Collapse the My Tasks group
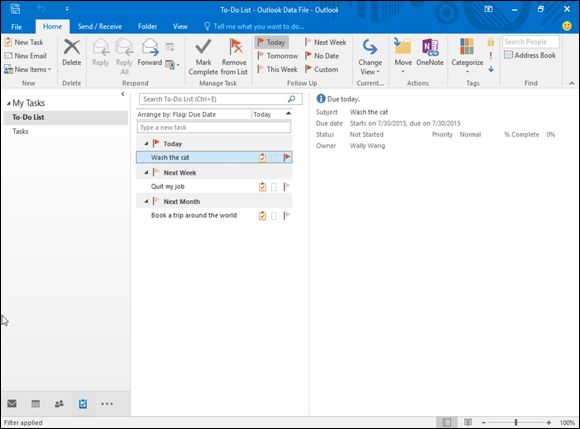This screenshot has width=580, height=429. (x=9, y=104)
